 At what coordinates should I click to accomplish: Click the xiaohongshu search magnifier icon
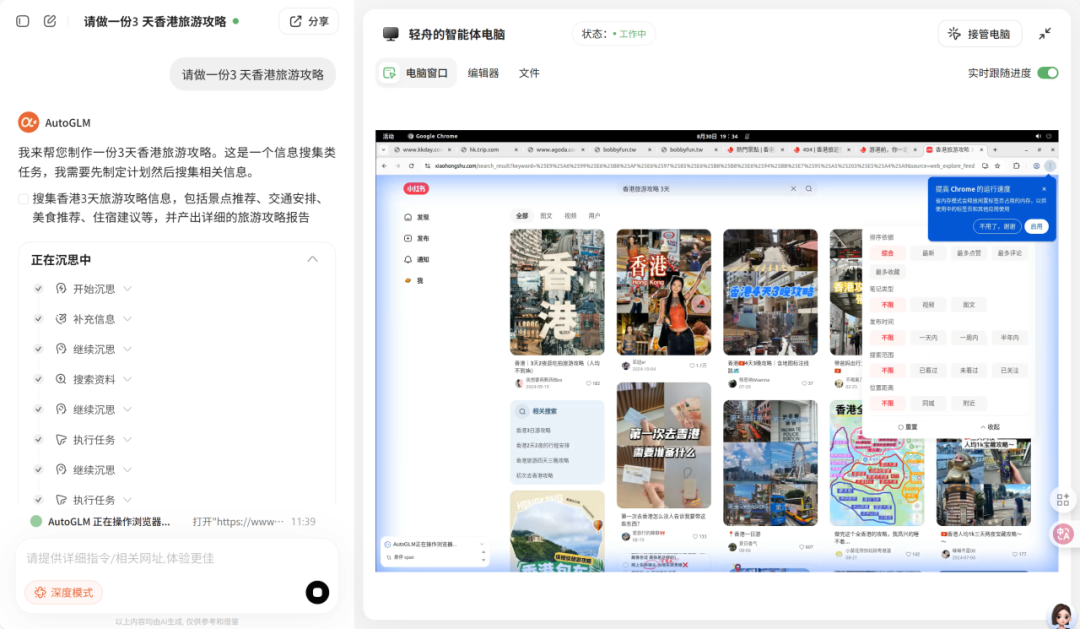(809, 189)
